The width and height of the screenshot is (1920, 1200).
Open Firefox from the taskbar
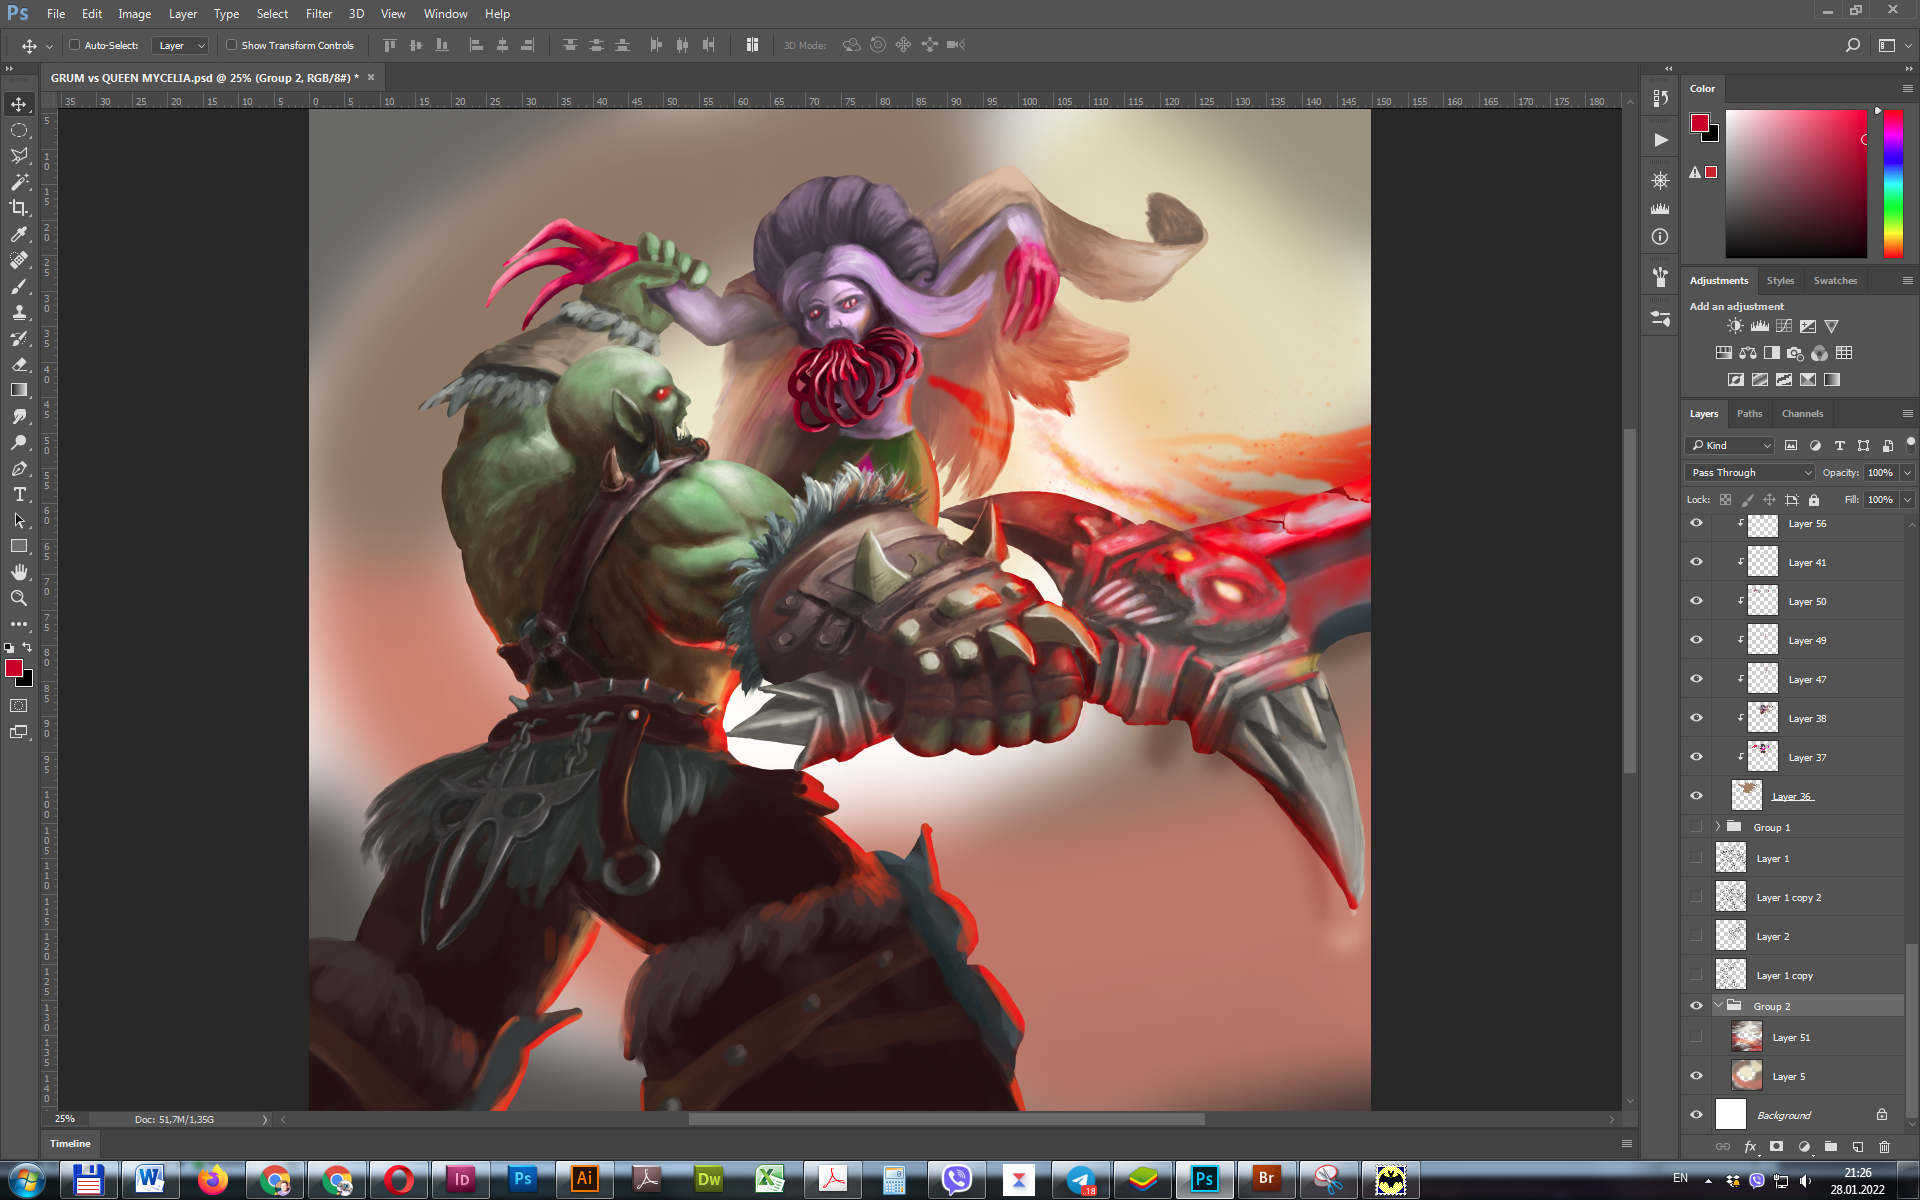[x=212, y=1180]
